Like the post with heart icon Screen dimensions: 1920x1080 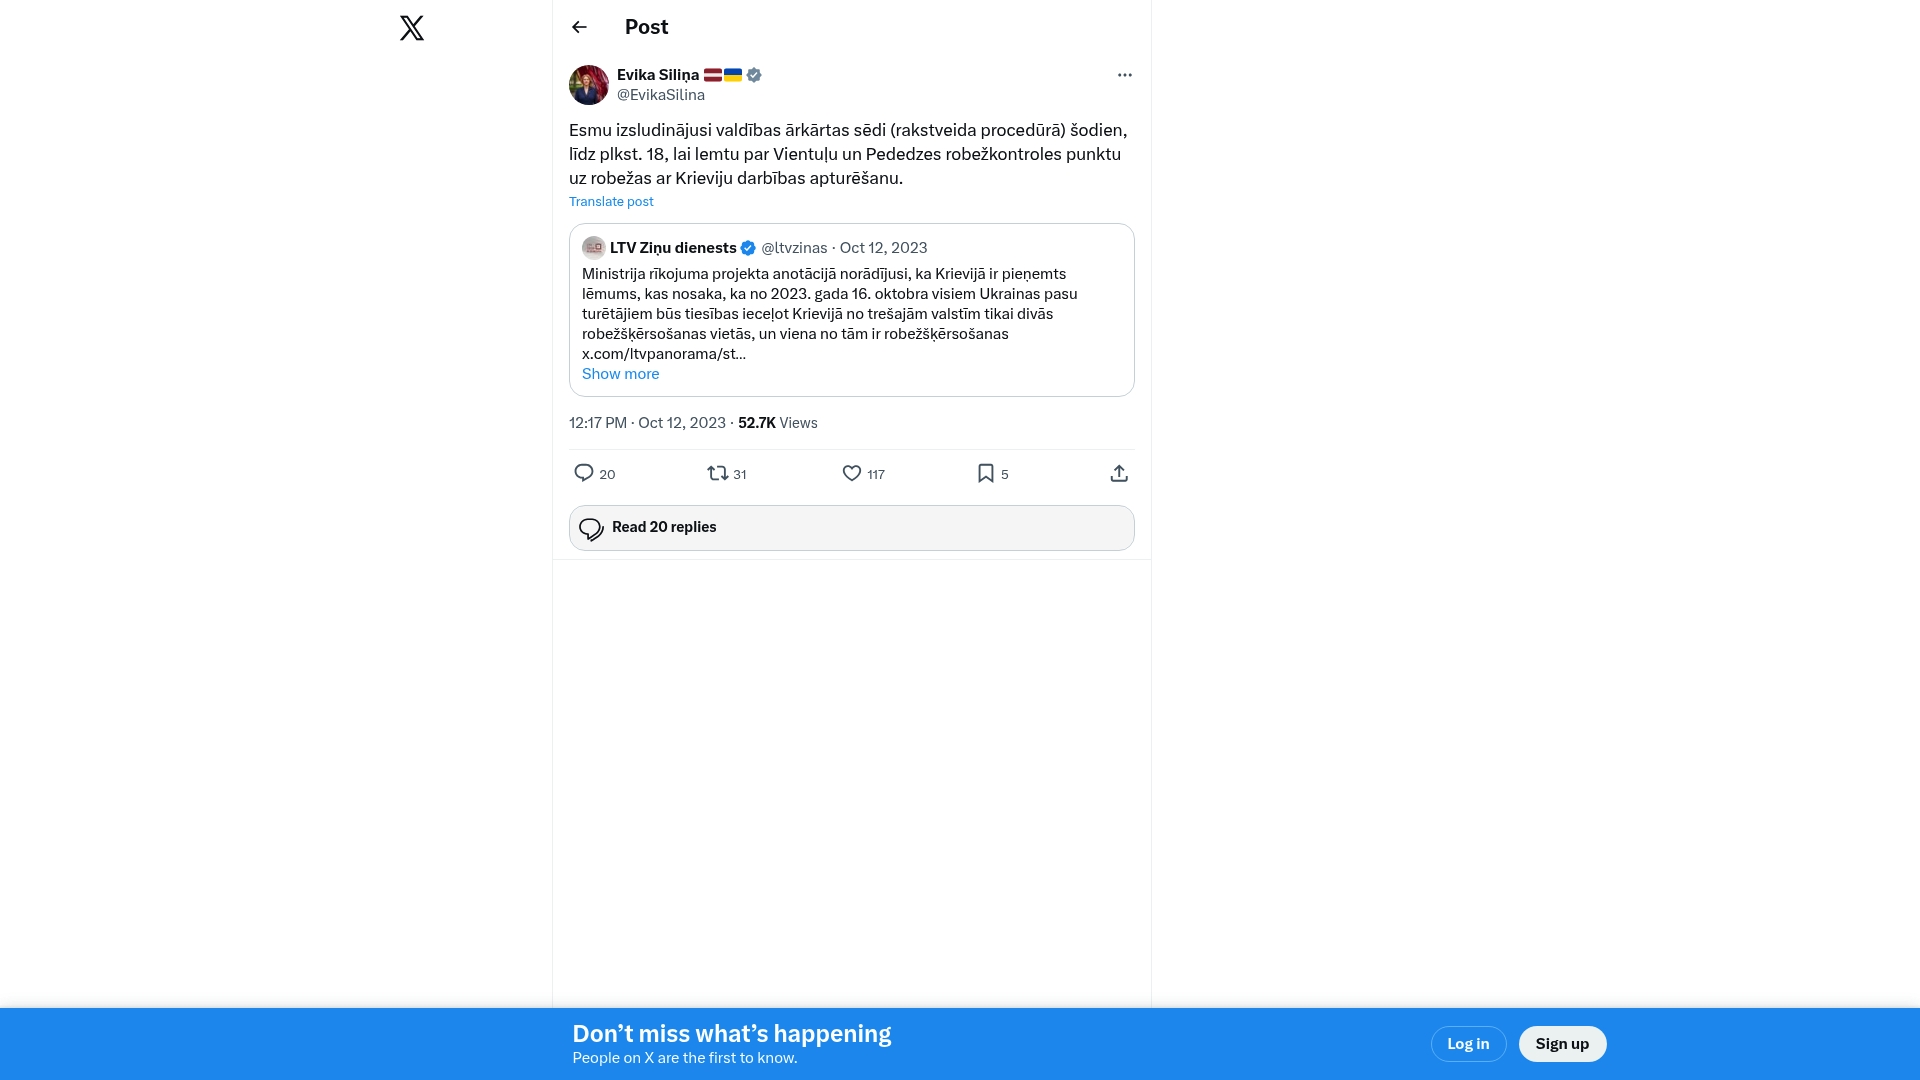(x=852, y=473)
